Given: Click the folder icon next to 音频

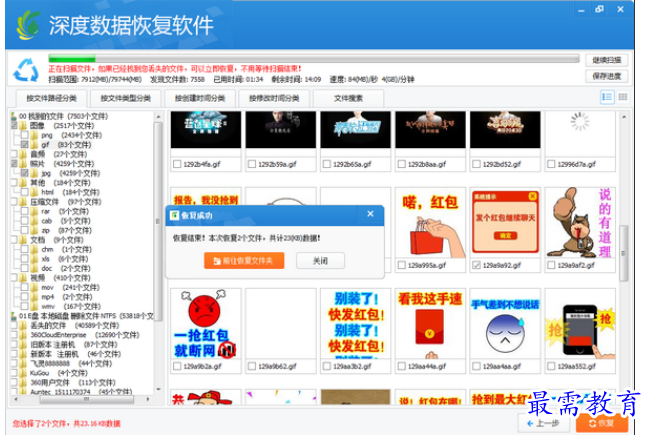Looking at the screenshot, I should coord(24,154).
